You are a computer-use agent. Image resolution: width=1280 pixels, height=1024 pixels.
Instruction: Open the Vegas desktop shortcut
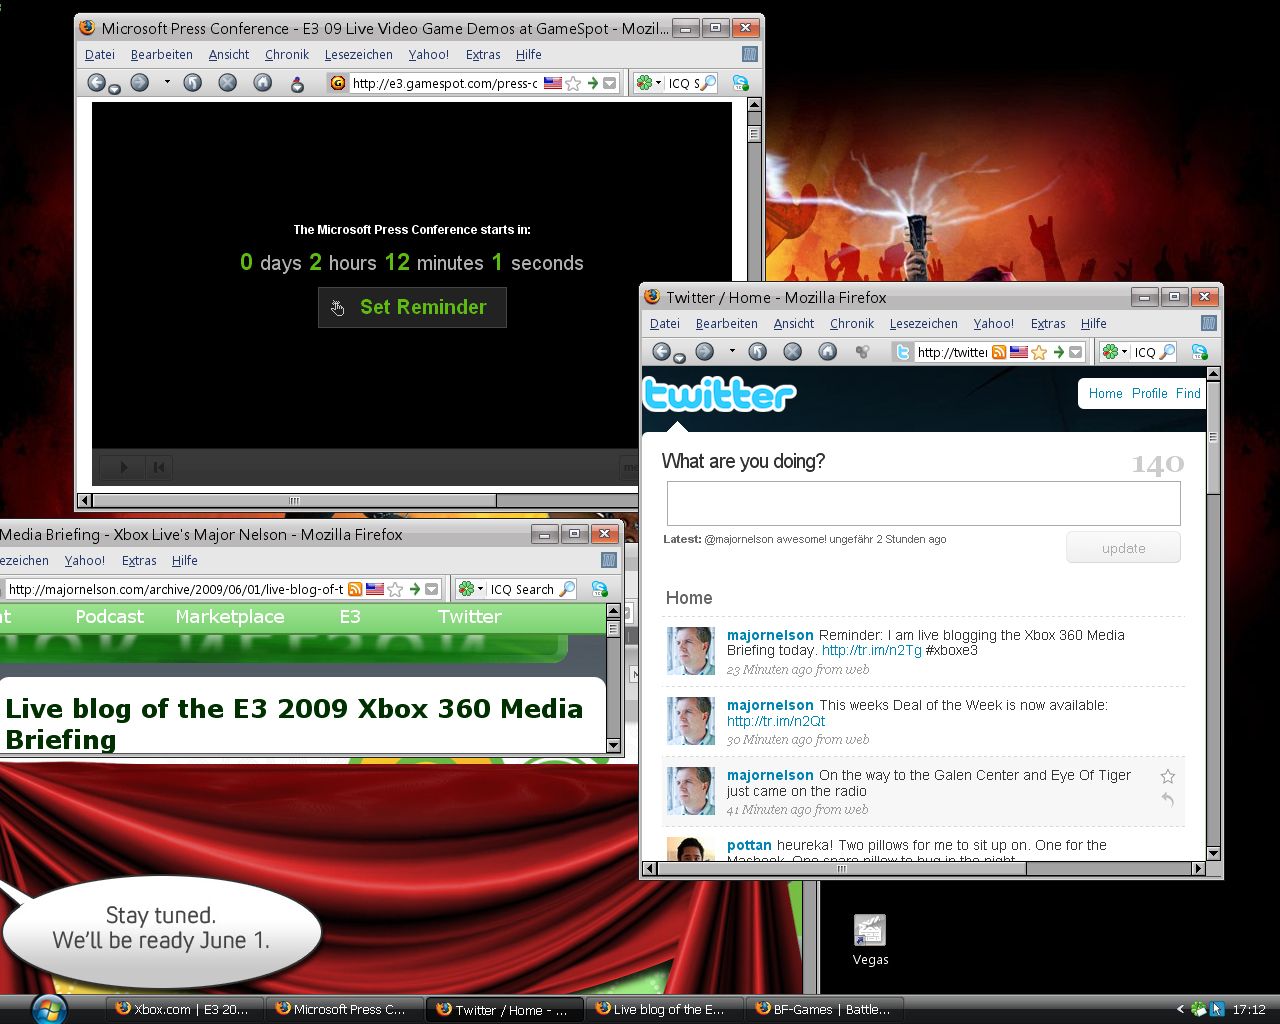870,940
